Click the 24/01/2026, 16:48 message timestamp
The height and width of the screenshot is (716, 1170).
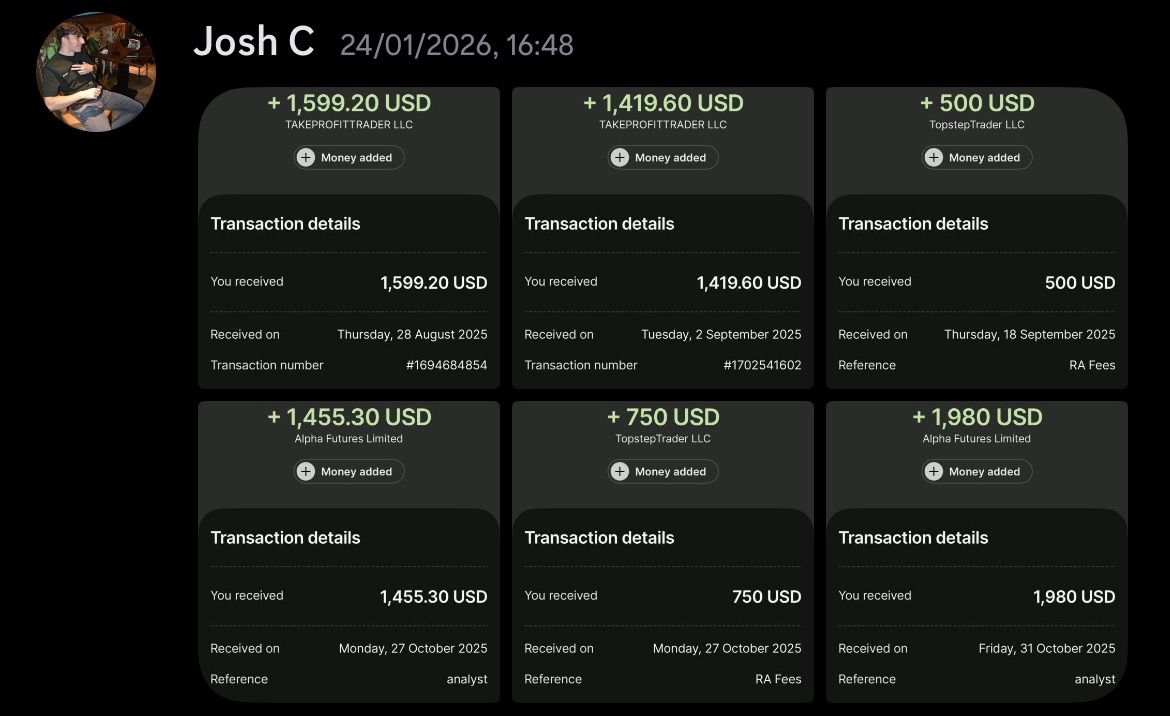pyautogui.click(x=457, y=45)
